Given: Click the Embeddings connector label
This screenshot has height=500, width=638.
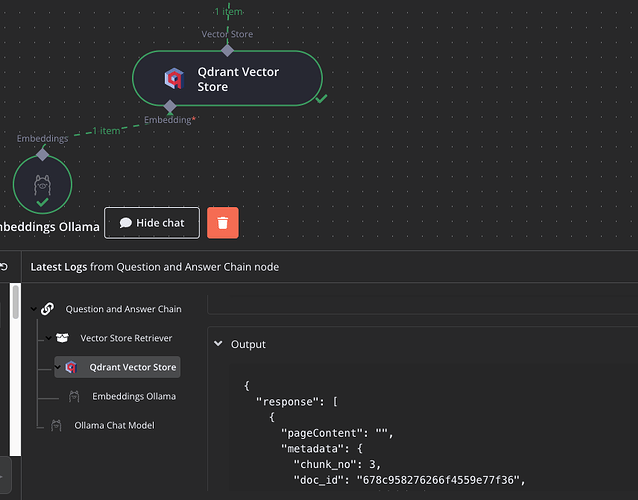Looking at the screenshot, I should click(42, 138).
